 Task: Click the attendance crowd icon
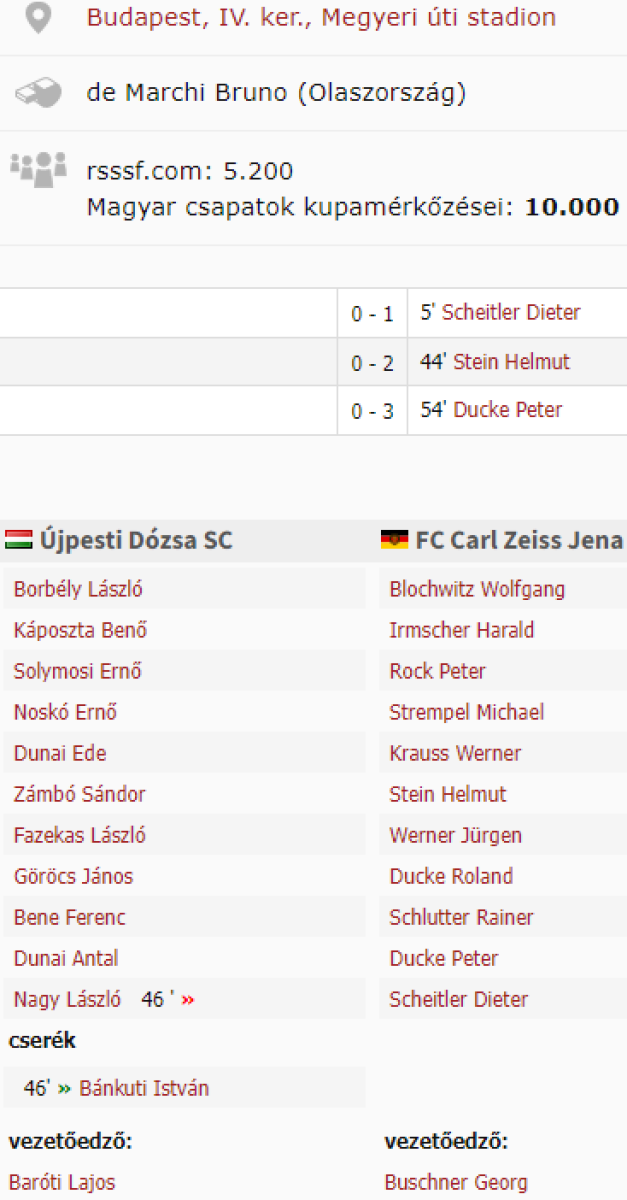pyautogui.click(x=38, y=168)
